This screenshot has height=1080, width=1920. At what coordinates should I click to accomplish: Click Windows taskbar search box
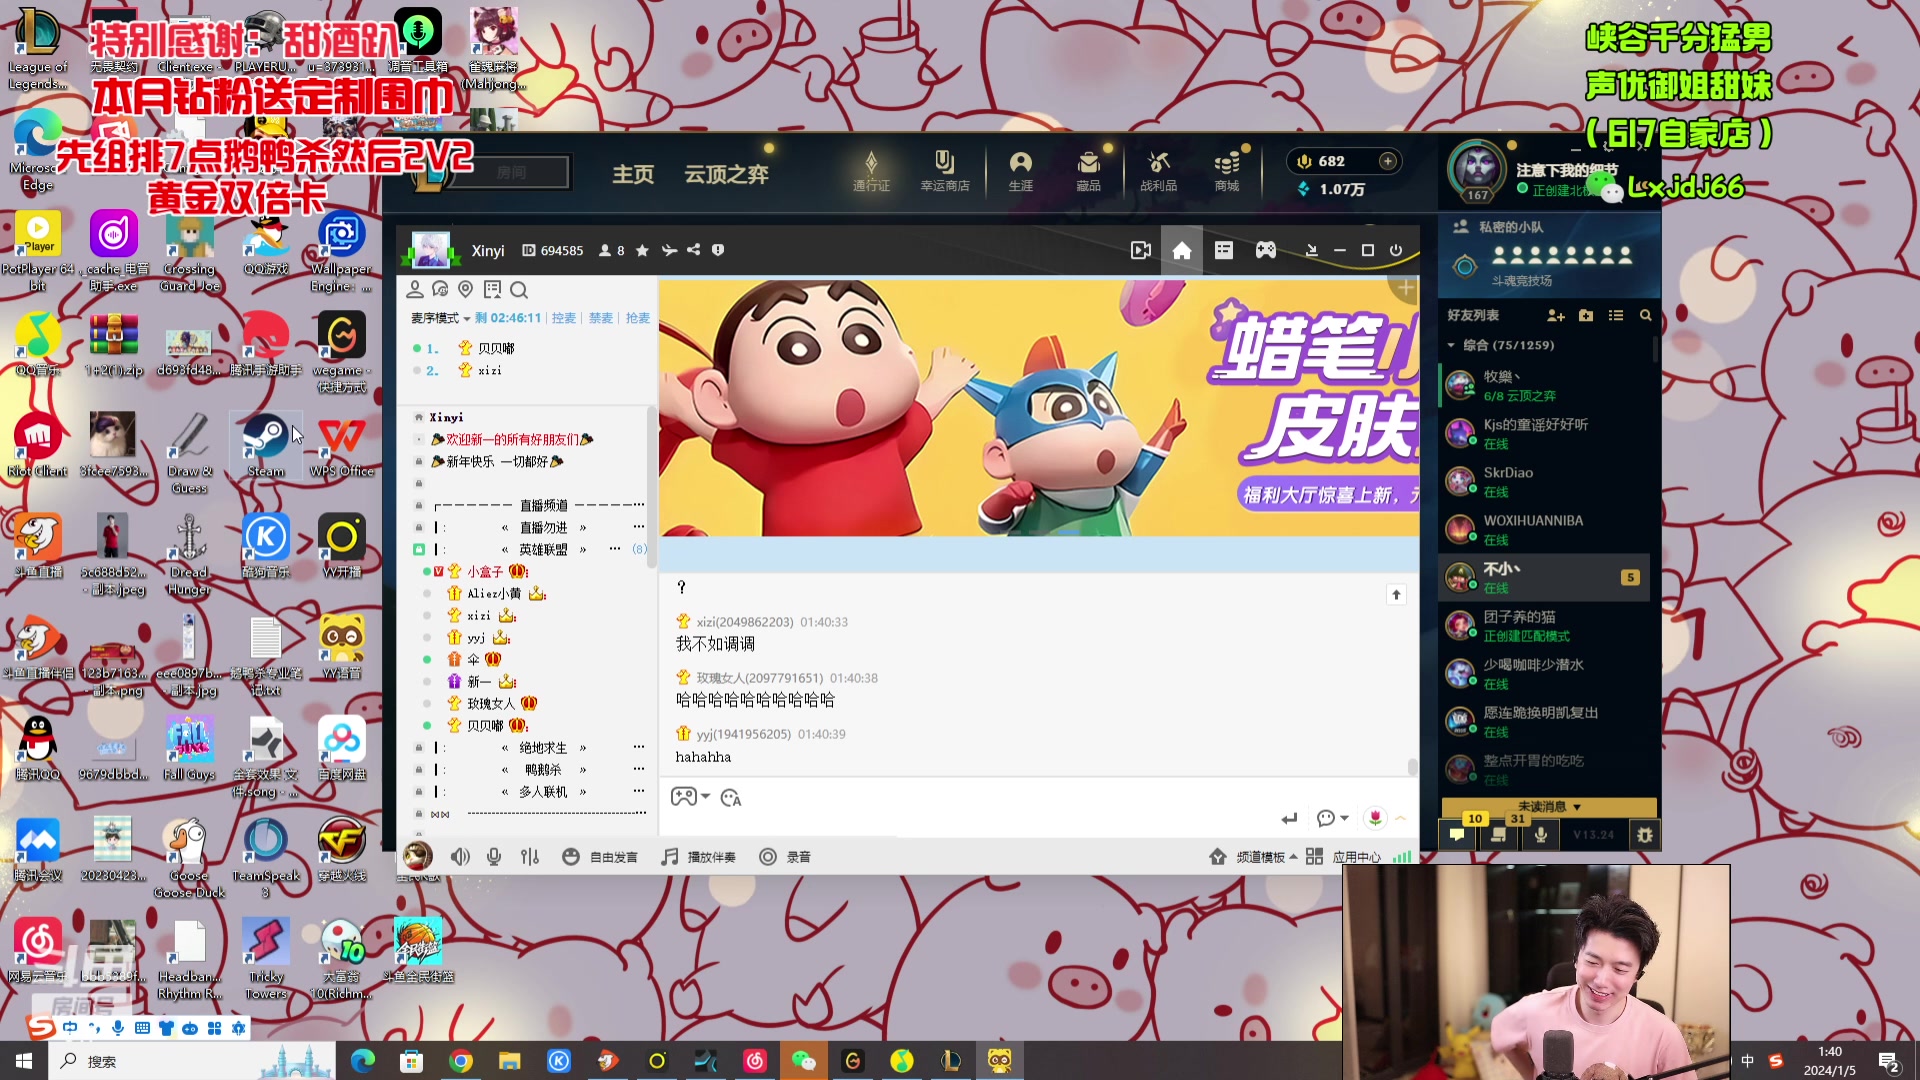click(190, 1061)
